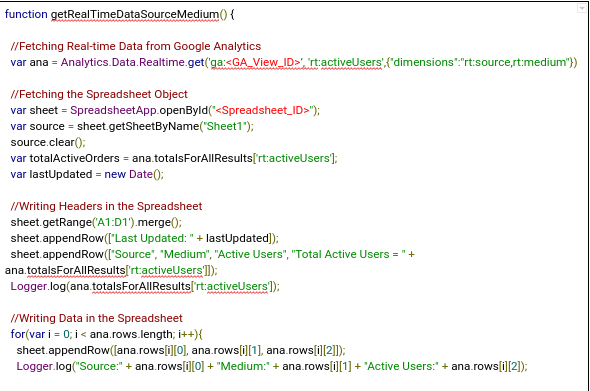Click the function name getRealTimeDataSourceMedium
590x391 pixels.
click(135, 14)
